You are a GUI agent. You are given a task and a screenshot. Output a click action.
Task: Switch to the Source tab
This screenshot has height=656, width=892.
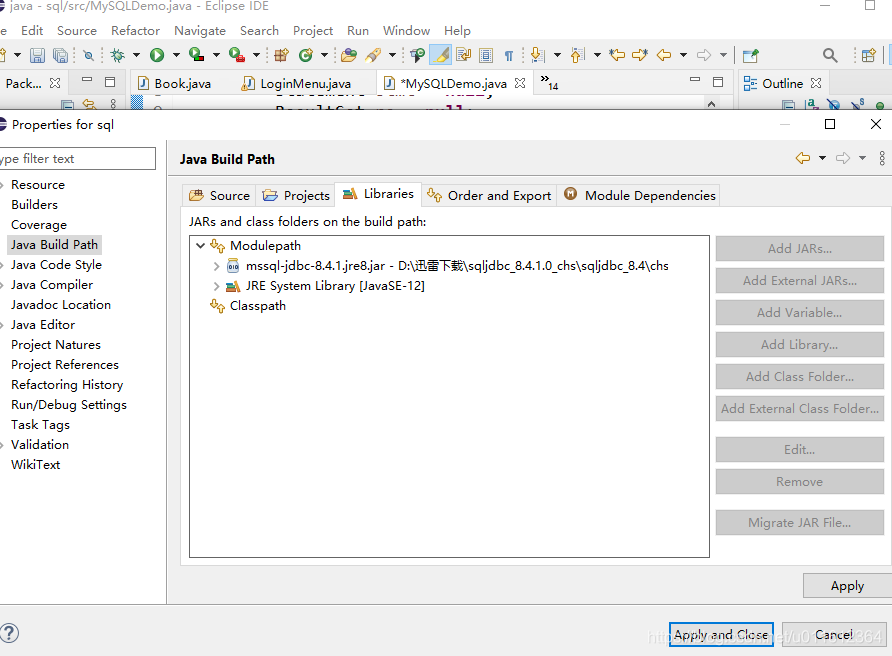tap(219, 195)
